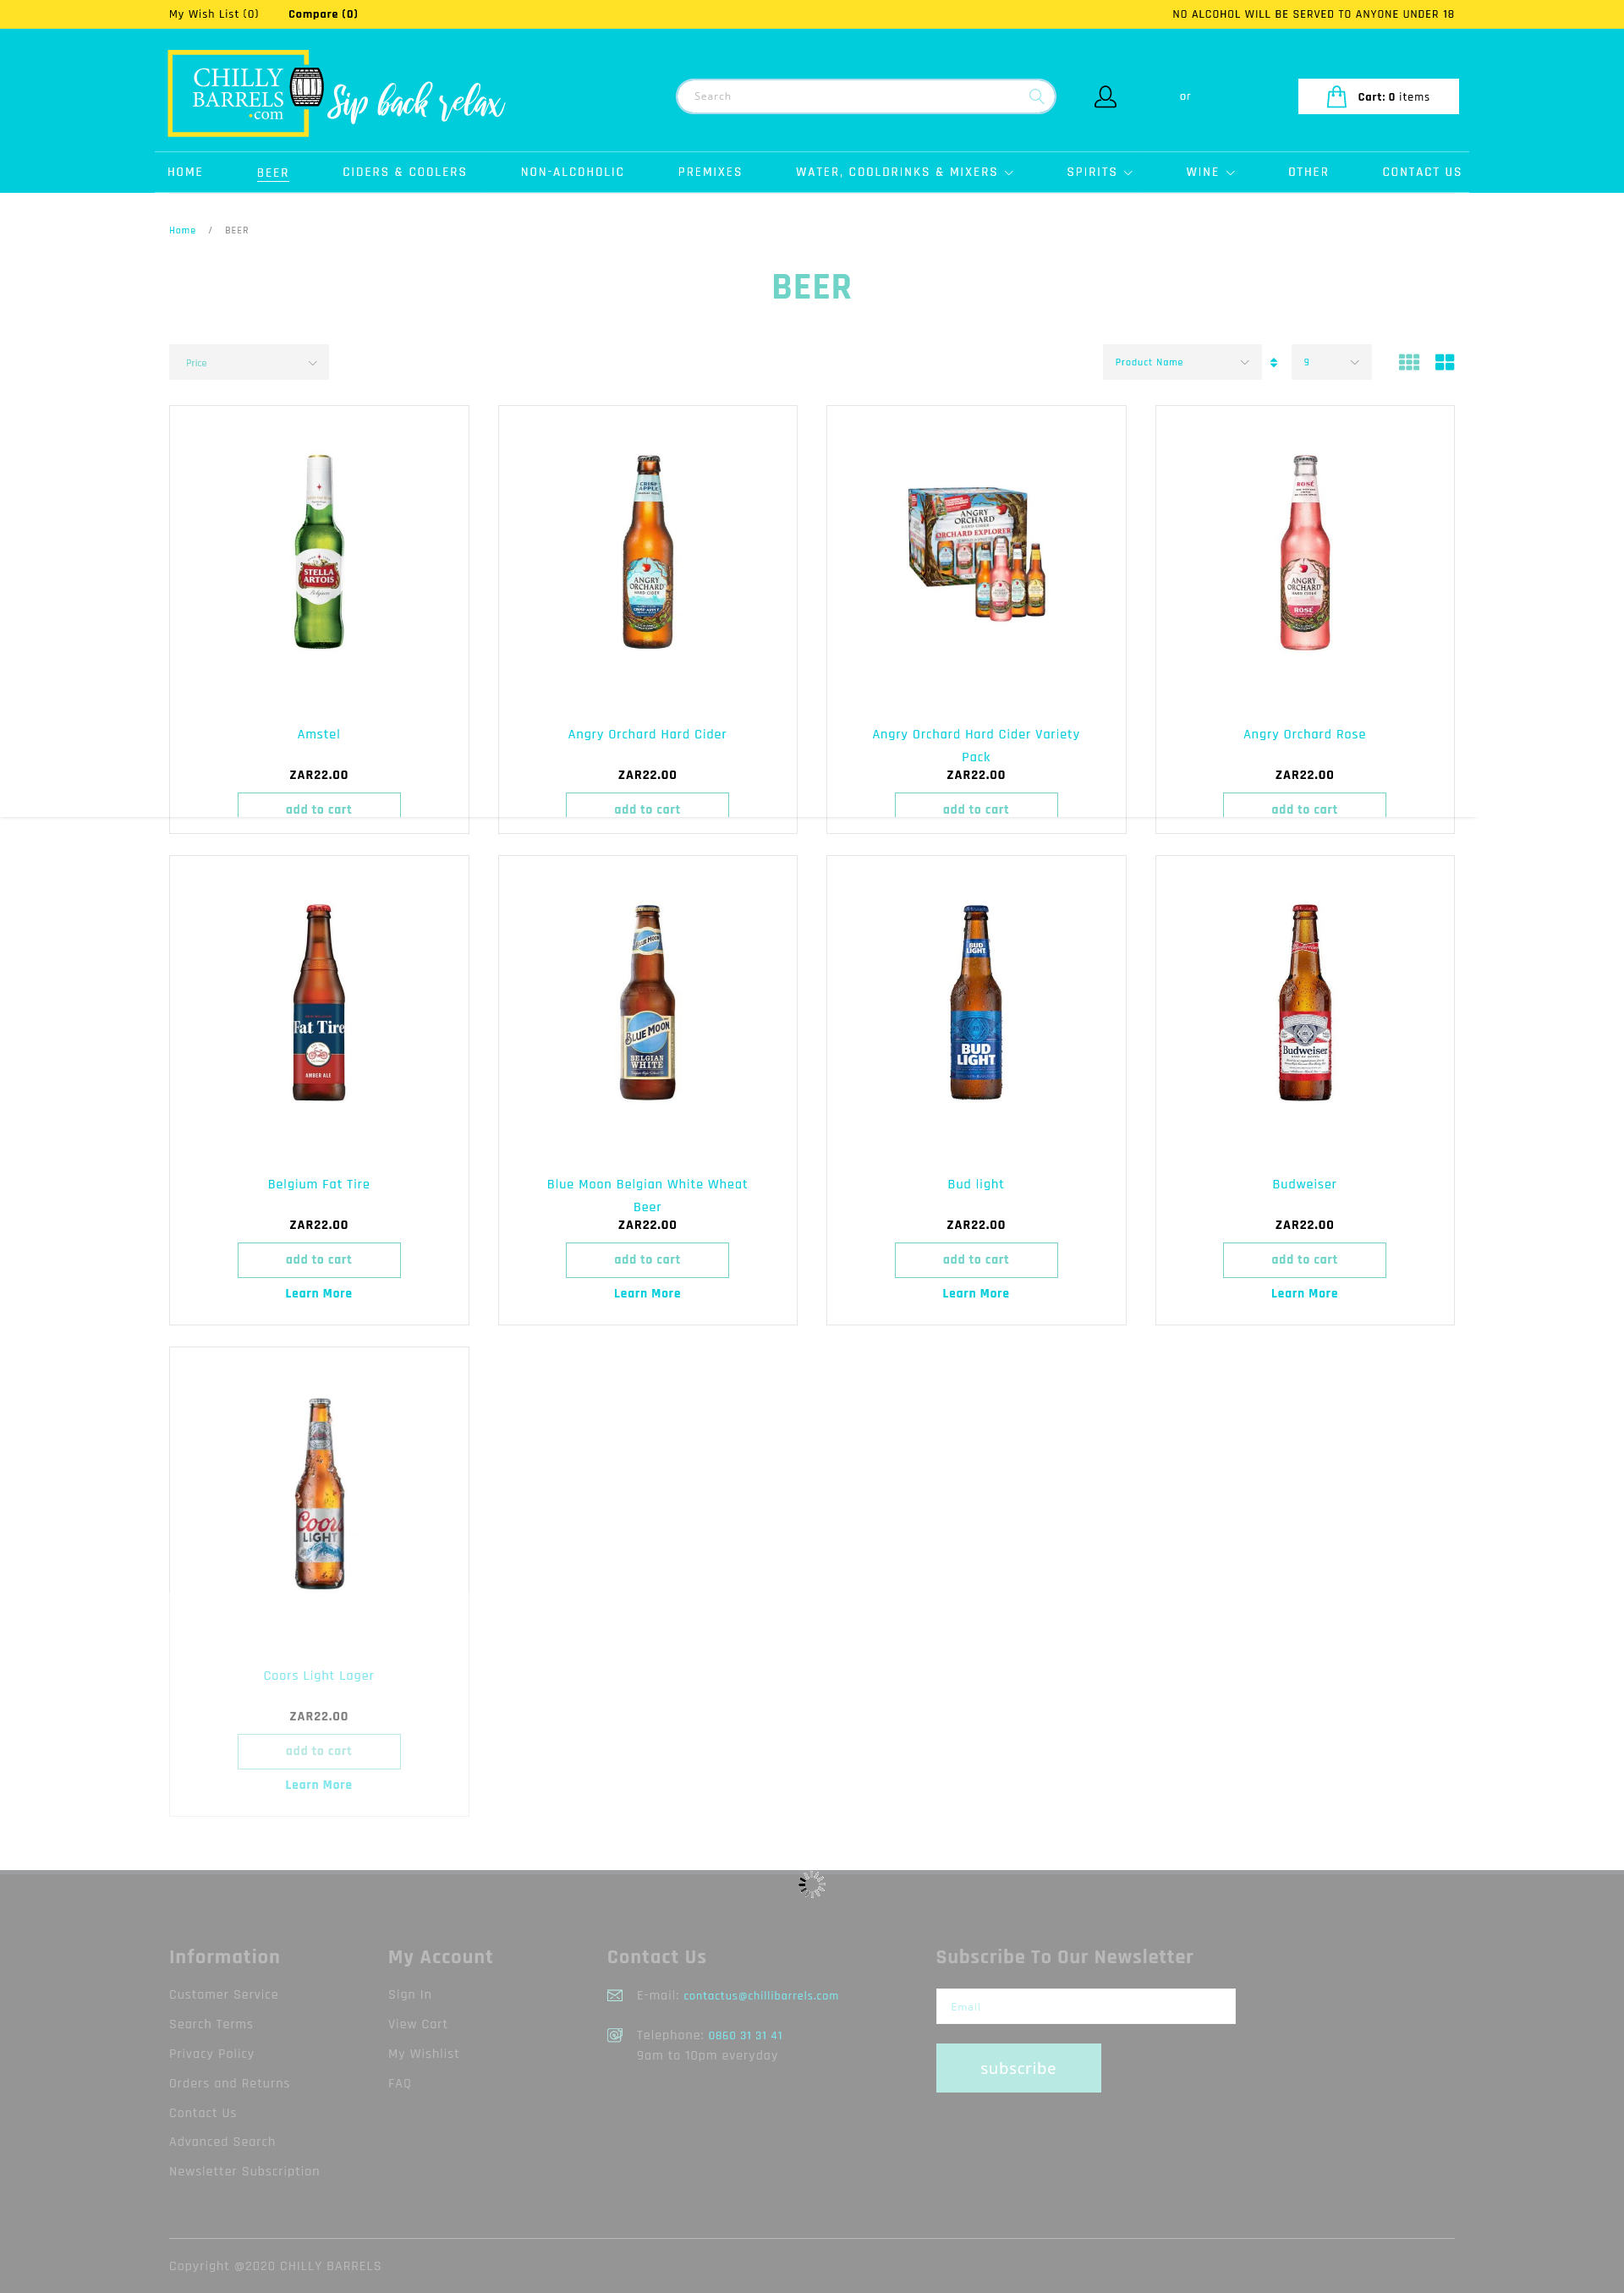Click the telephone icon in footer
This screenshot has height=2293, width=1624.
(615, 2035)
